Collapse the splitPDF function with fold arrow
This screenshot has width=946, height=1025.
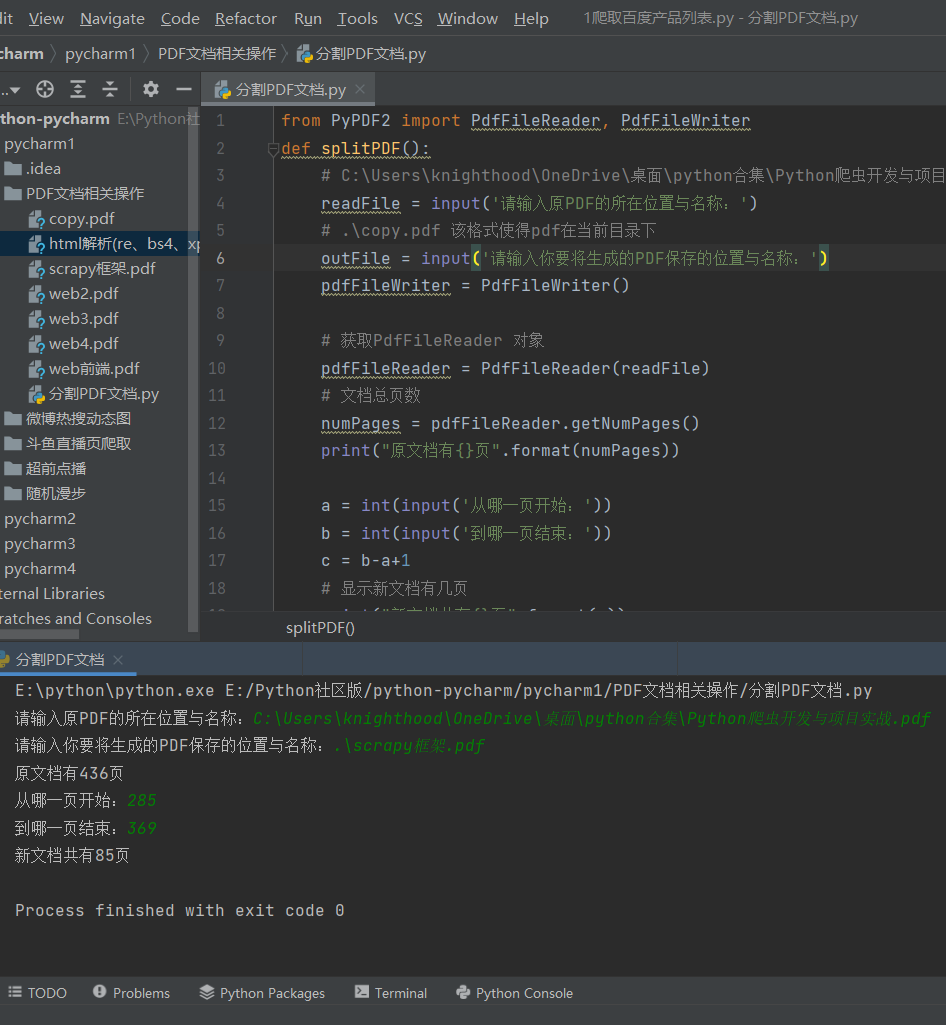pos(273,148)
